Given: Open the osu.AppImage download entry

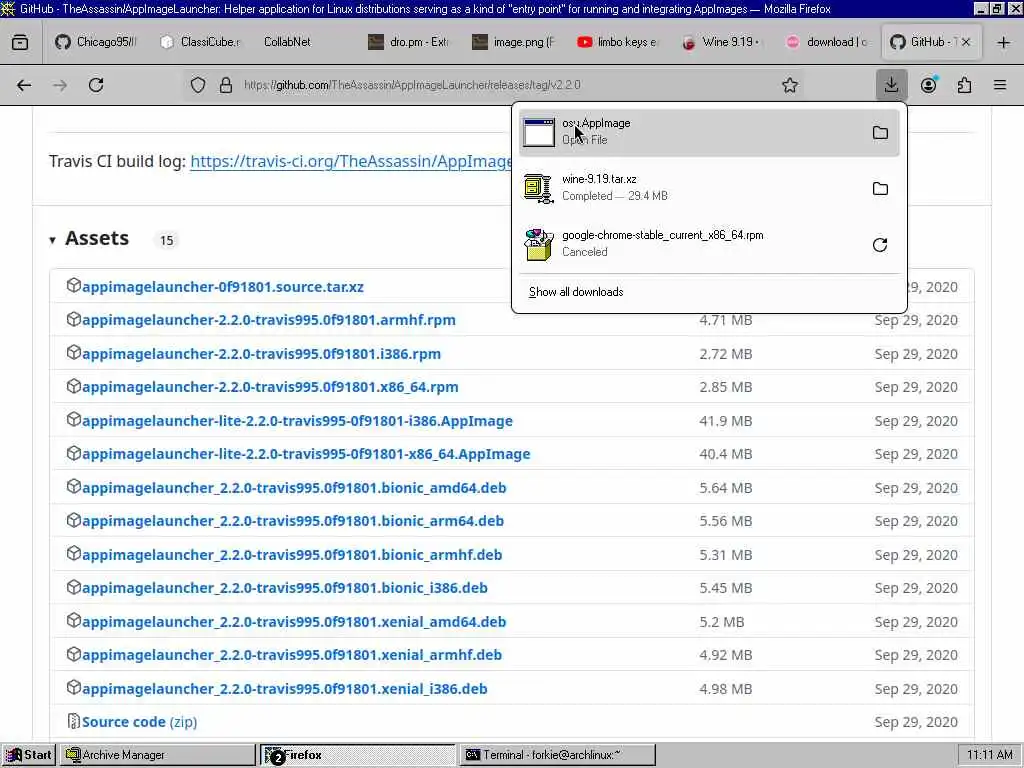Looking at the screenshot, I should coord(709,133).
